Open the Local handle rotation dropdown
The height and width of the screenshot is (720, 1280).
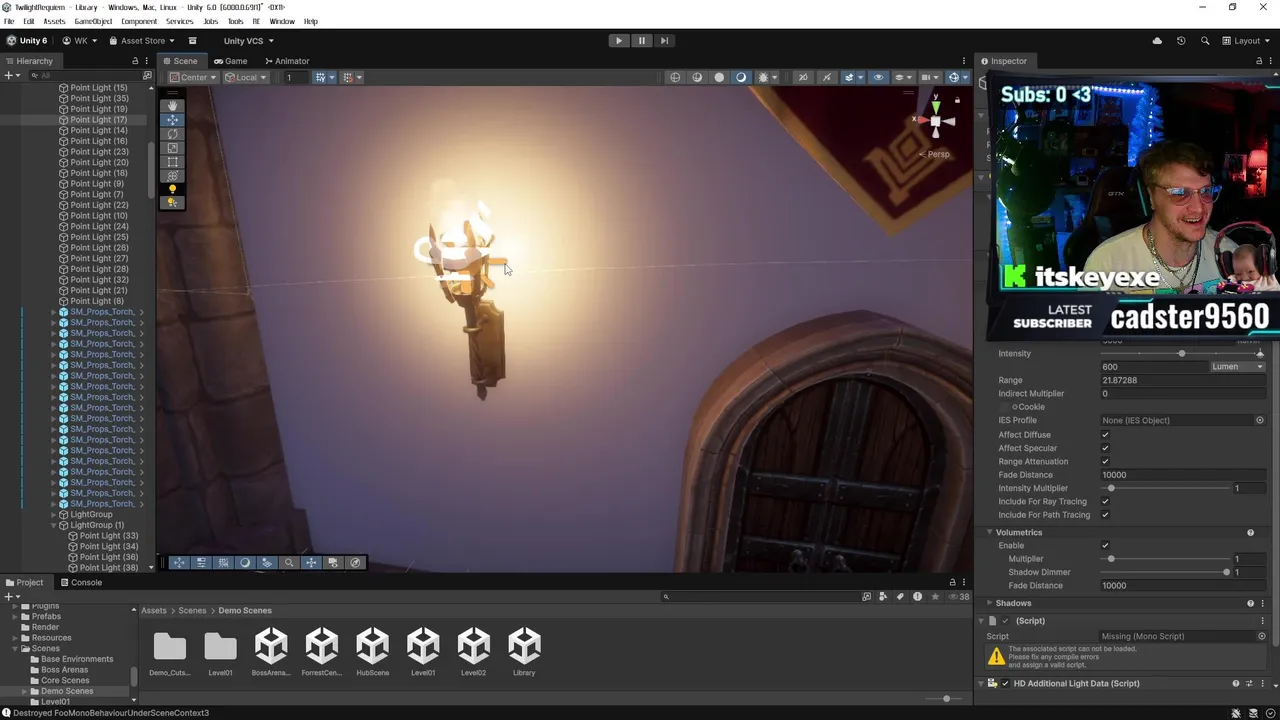[x=245, y=77]
